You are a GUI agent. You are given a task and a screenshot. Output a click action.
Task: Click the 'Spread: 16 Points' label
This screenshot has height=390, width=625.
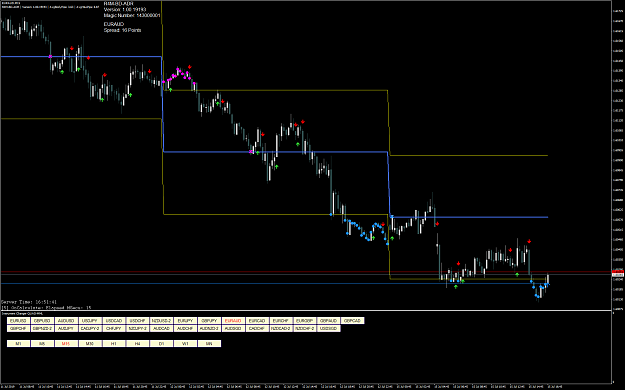(x=122, y=30)
